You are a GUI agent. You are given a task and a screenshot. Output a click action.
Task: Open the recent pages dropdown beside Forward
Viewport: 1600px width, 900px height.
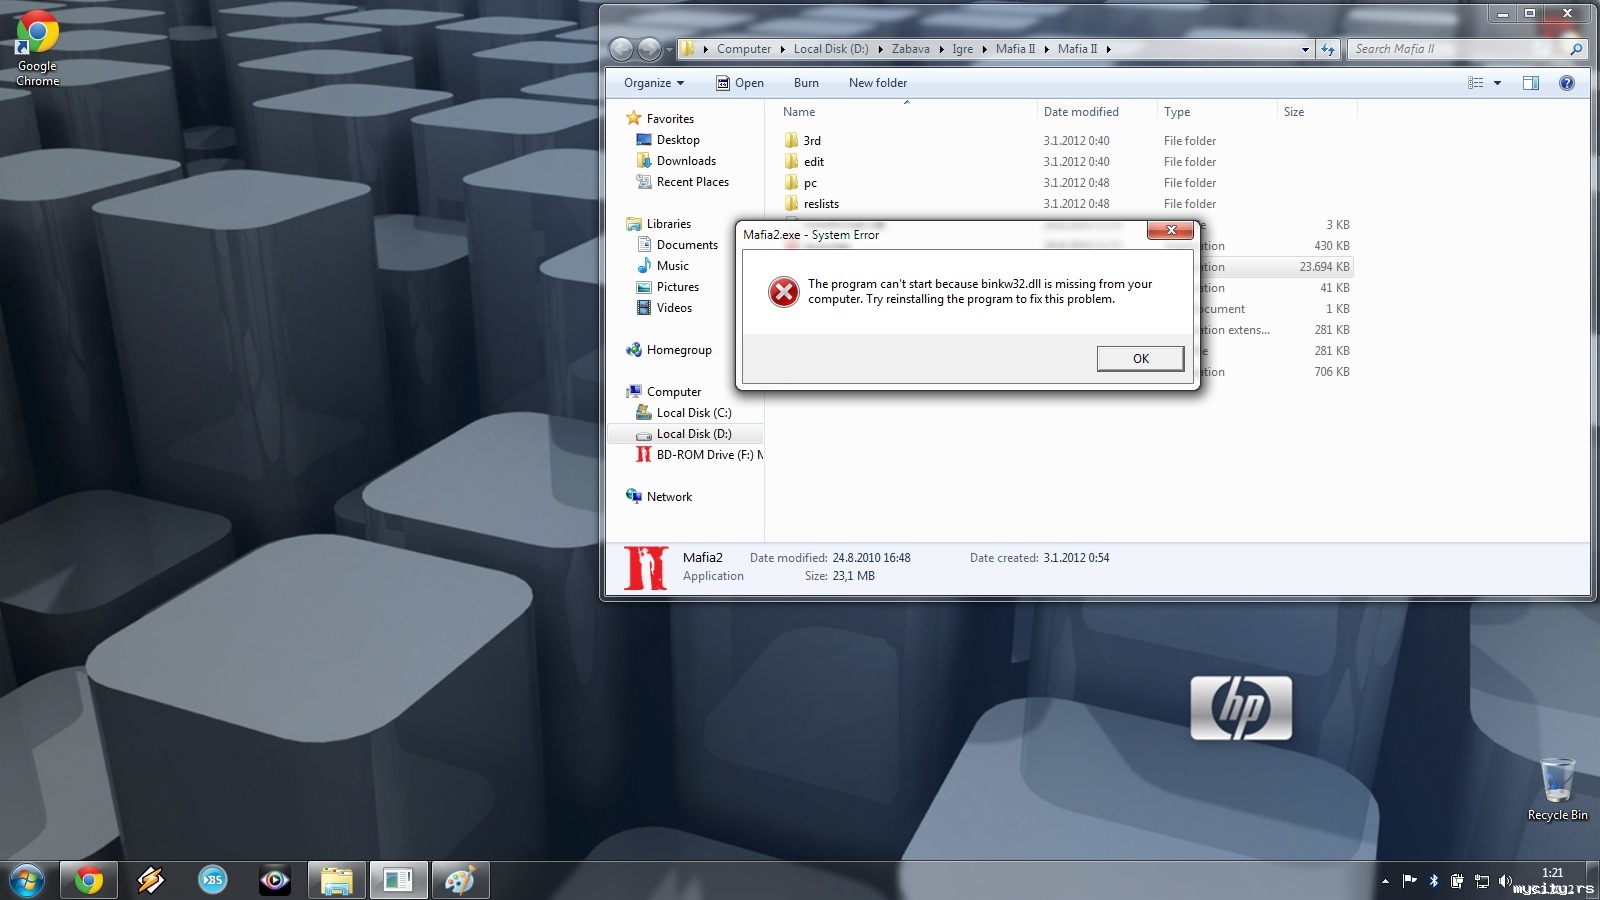669,50
